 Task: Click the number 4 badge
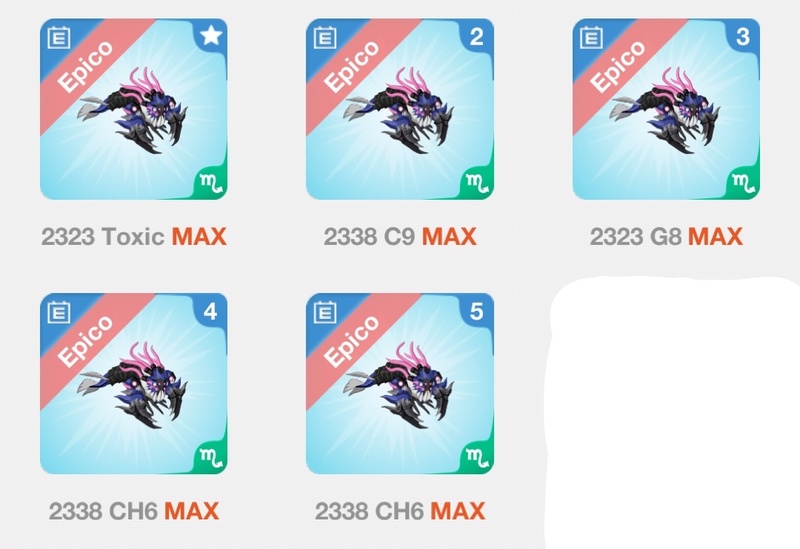(210, 311)
